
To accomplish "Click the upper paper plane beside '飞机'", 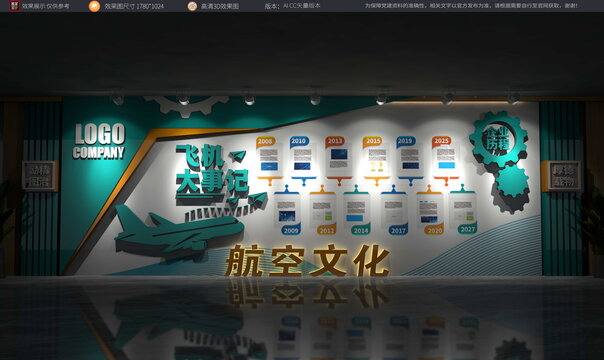I will pyautogui.click(x=238, y=156).
